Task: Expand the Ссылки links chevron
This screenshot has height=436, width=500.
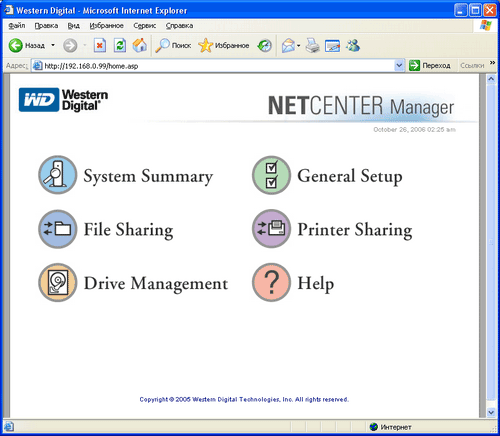Action: point(492,63)
